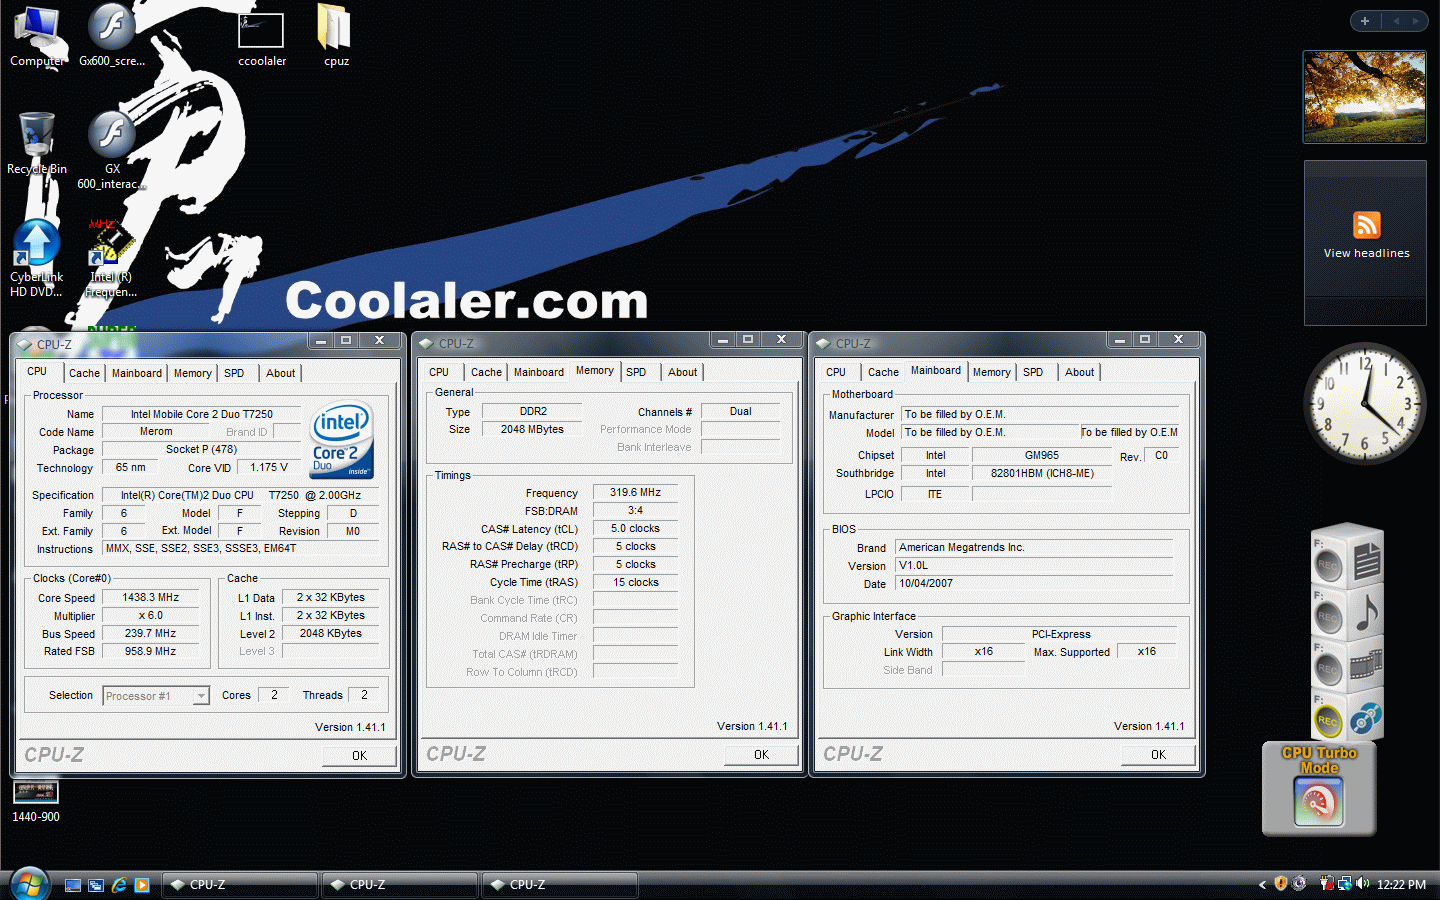Open the Recycle Bin
Image resolution: width=1440 pixels, height=900 pixels.
pos(37,144)
